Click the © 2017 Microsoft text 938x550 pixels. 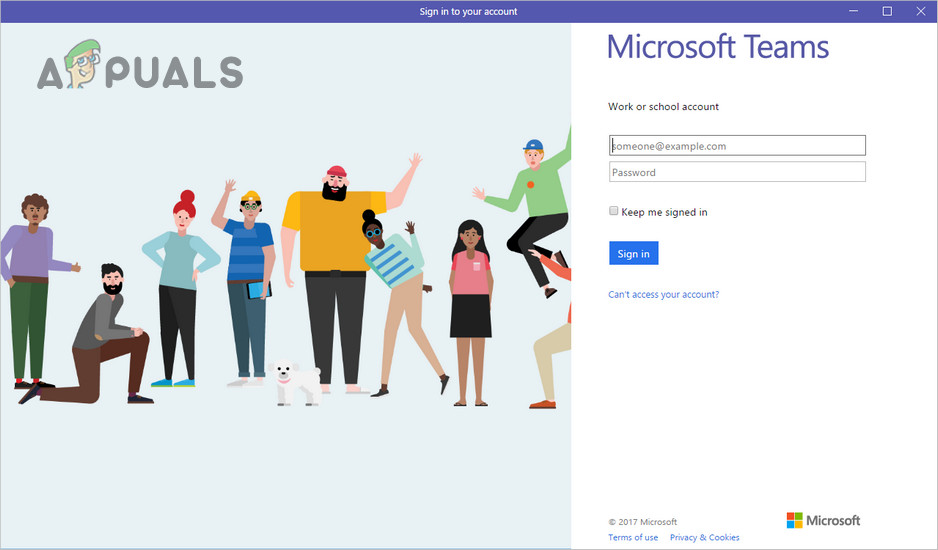pos(642,522)
